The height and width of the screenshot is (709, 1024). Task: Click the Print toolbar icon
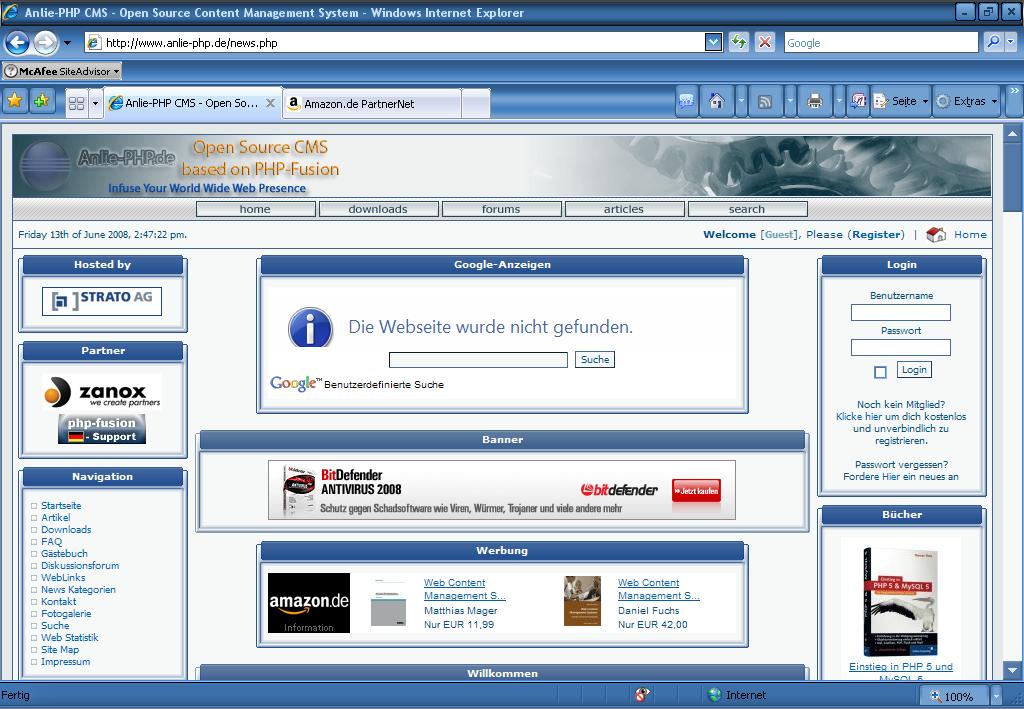[x=814, y=101]
